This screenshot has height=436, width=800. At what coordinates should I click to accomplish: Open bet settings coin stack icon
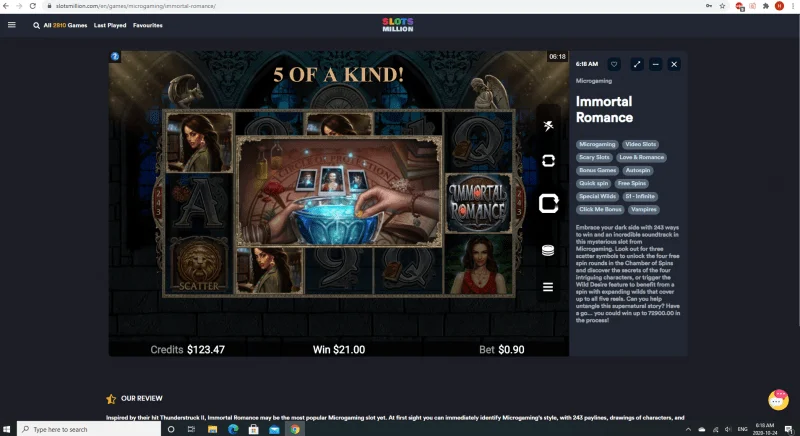(x=548, y=250)
